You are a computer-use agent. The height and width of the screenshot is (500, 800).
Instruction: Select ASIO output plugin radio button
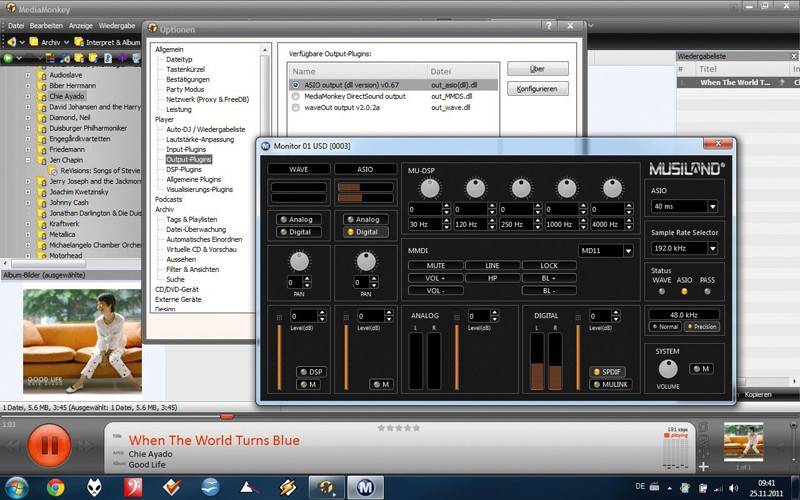[x=295, y=85]
